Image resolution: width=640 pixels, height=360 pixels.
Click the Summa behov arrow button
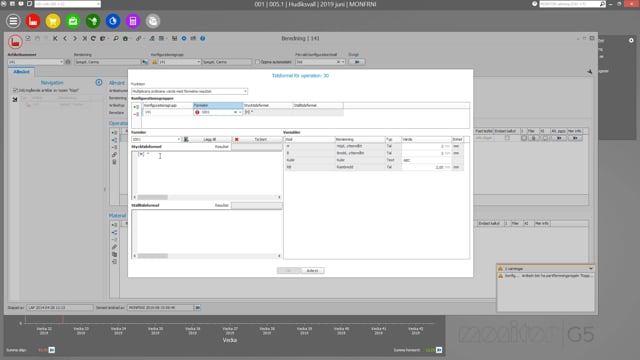click(x=439, y=350)
